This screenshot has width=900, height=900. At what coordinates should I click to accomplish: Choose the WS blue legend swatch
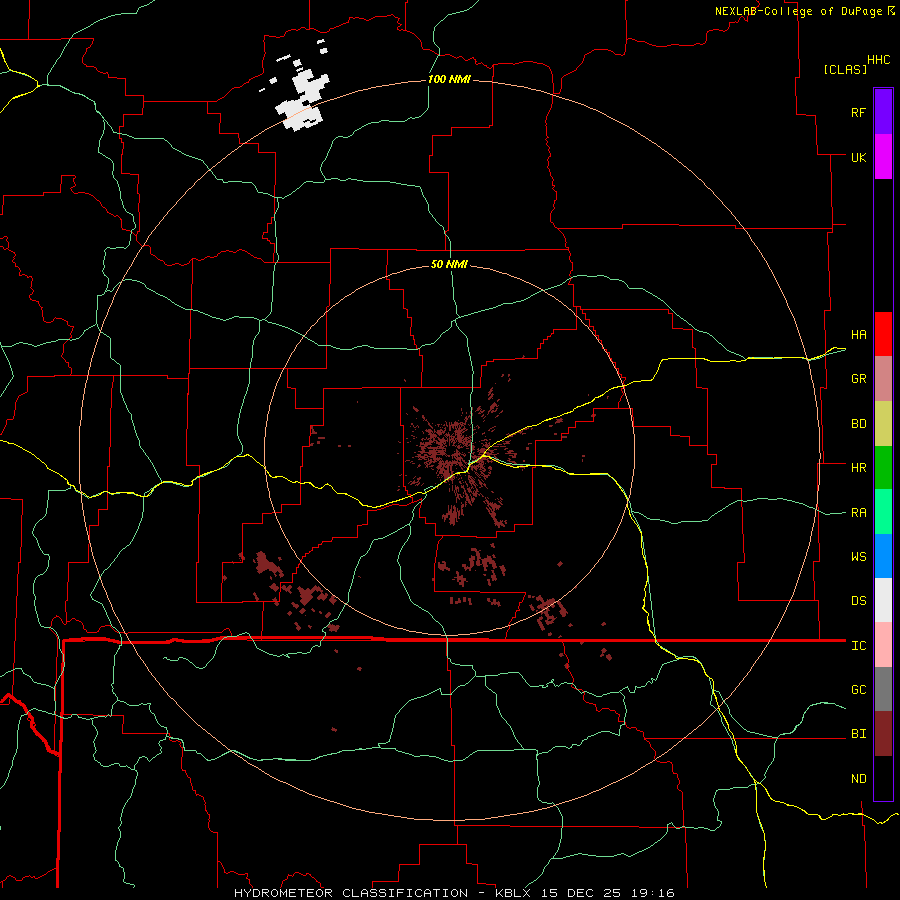[x=883, y=556]
